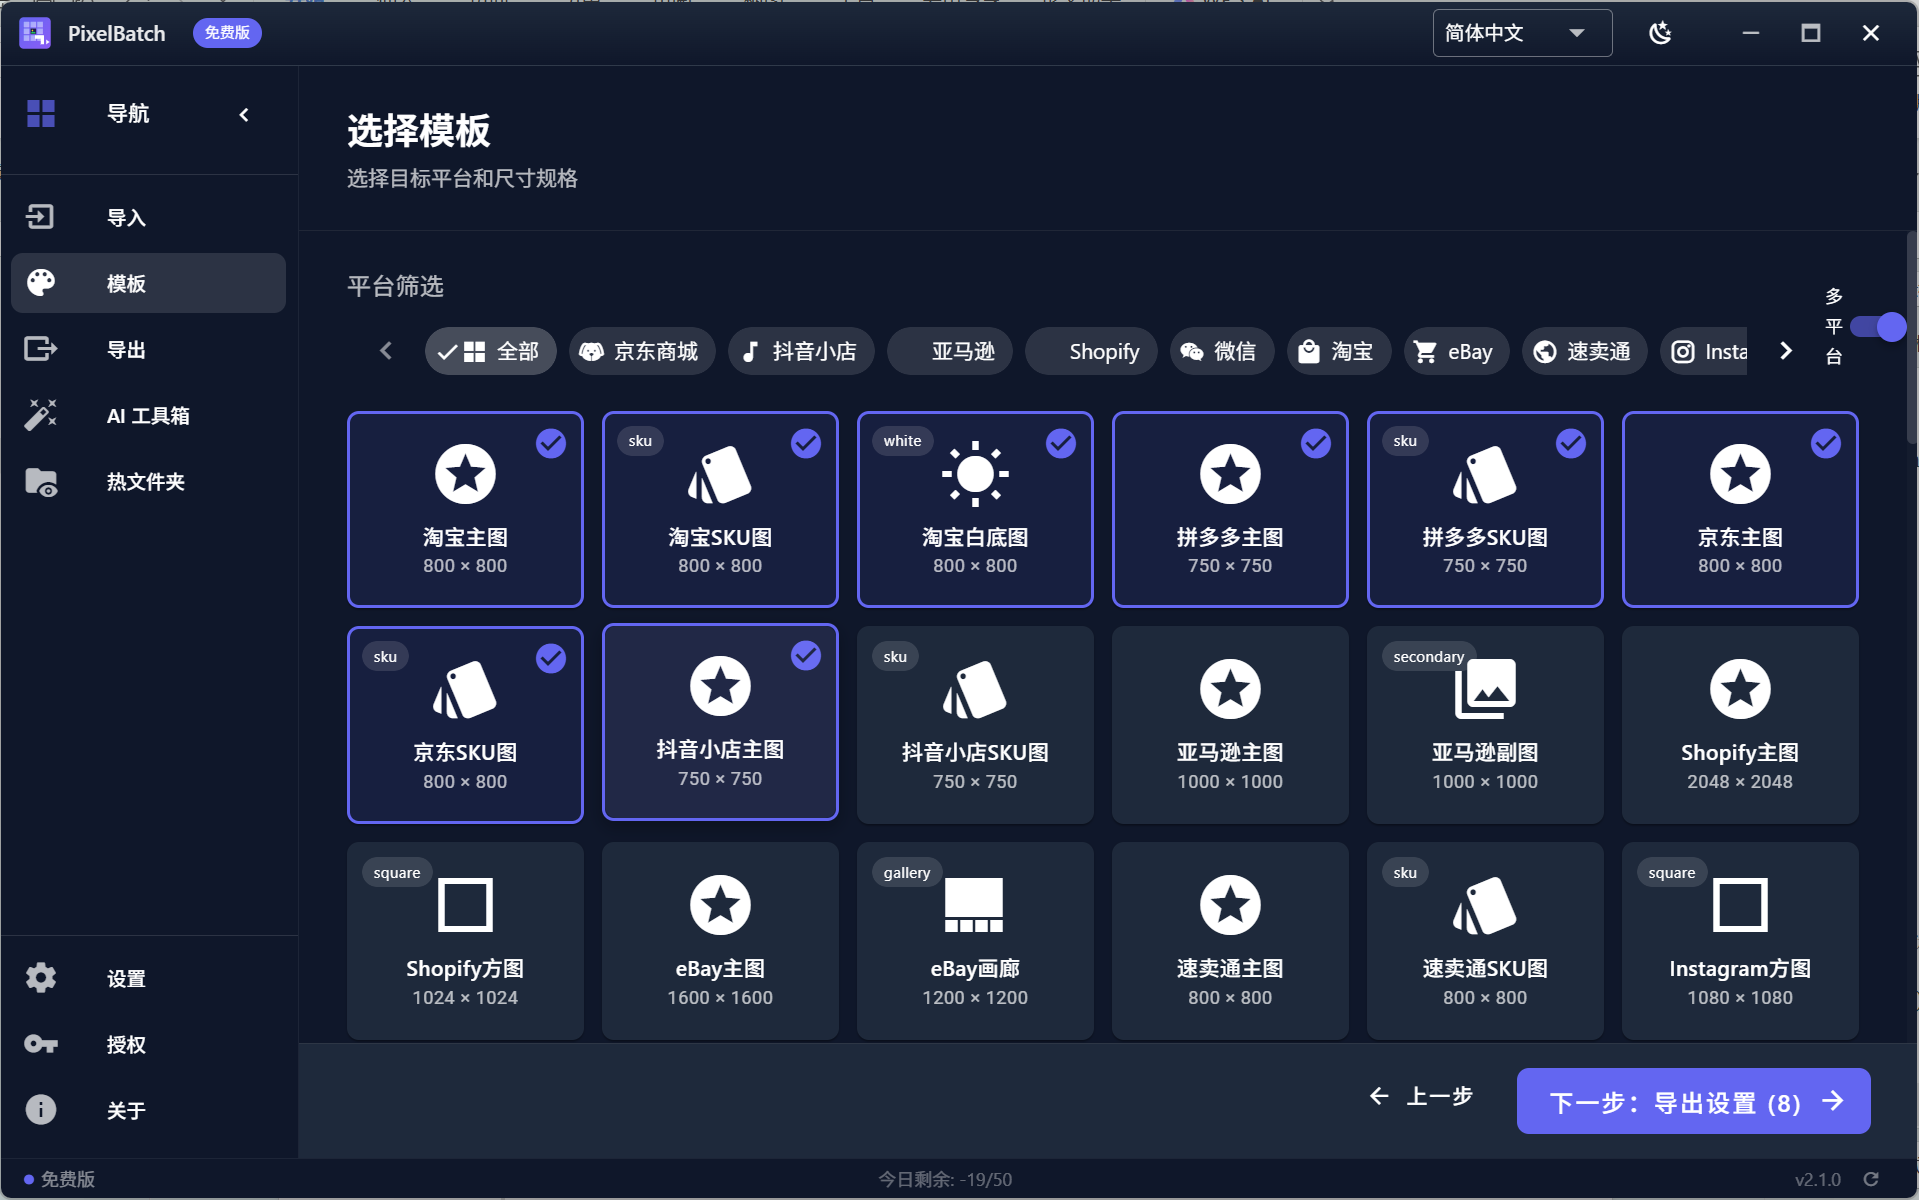Click the square icon on Instagram方图 card
The image size is (1919, 1200).
click(x=1740, y=905)
